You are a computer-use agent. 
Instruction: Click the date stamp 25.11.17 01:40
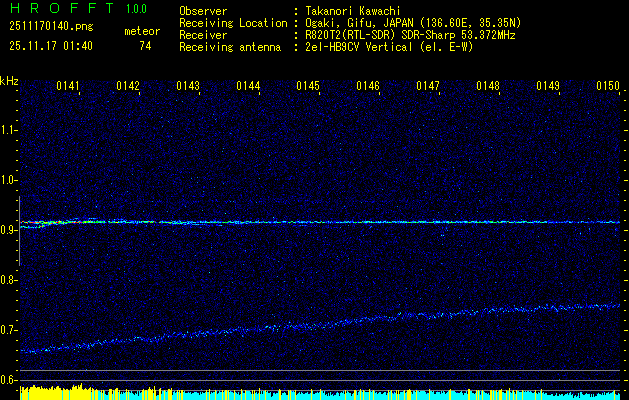[x=50, y=46]
